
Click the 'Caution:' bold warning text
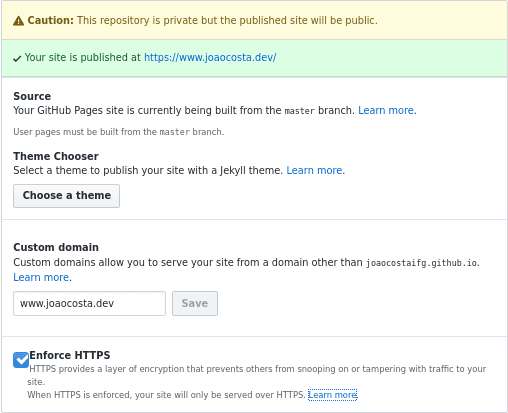[50, 20]
